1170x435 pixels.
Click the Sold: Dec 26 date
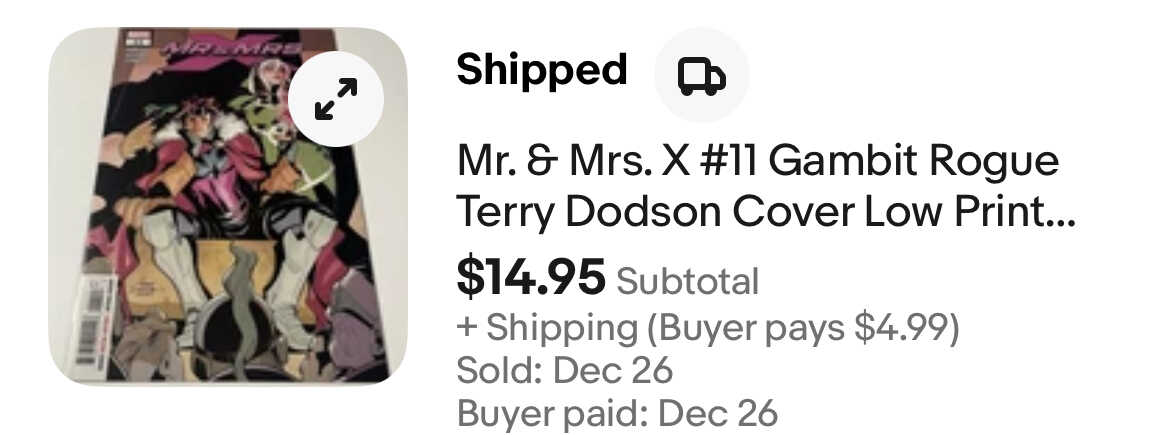click(565, 370)
